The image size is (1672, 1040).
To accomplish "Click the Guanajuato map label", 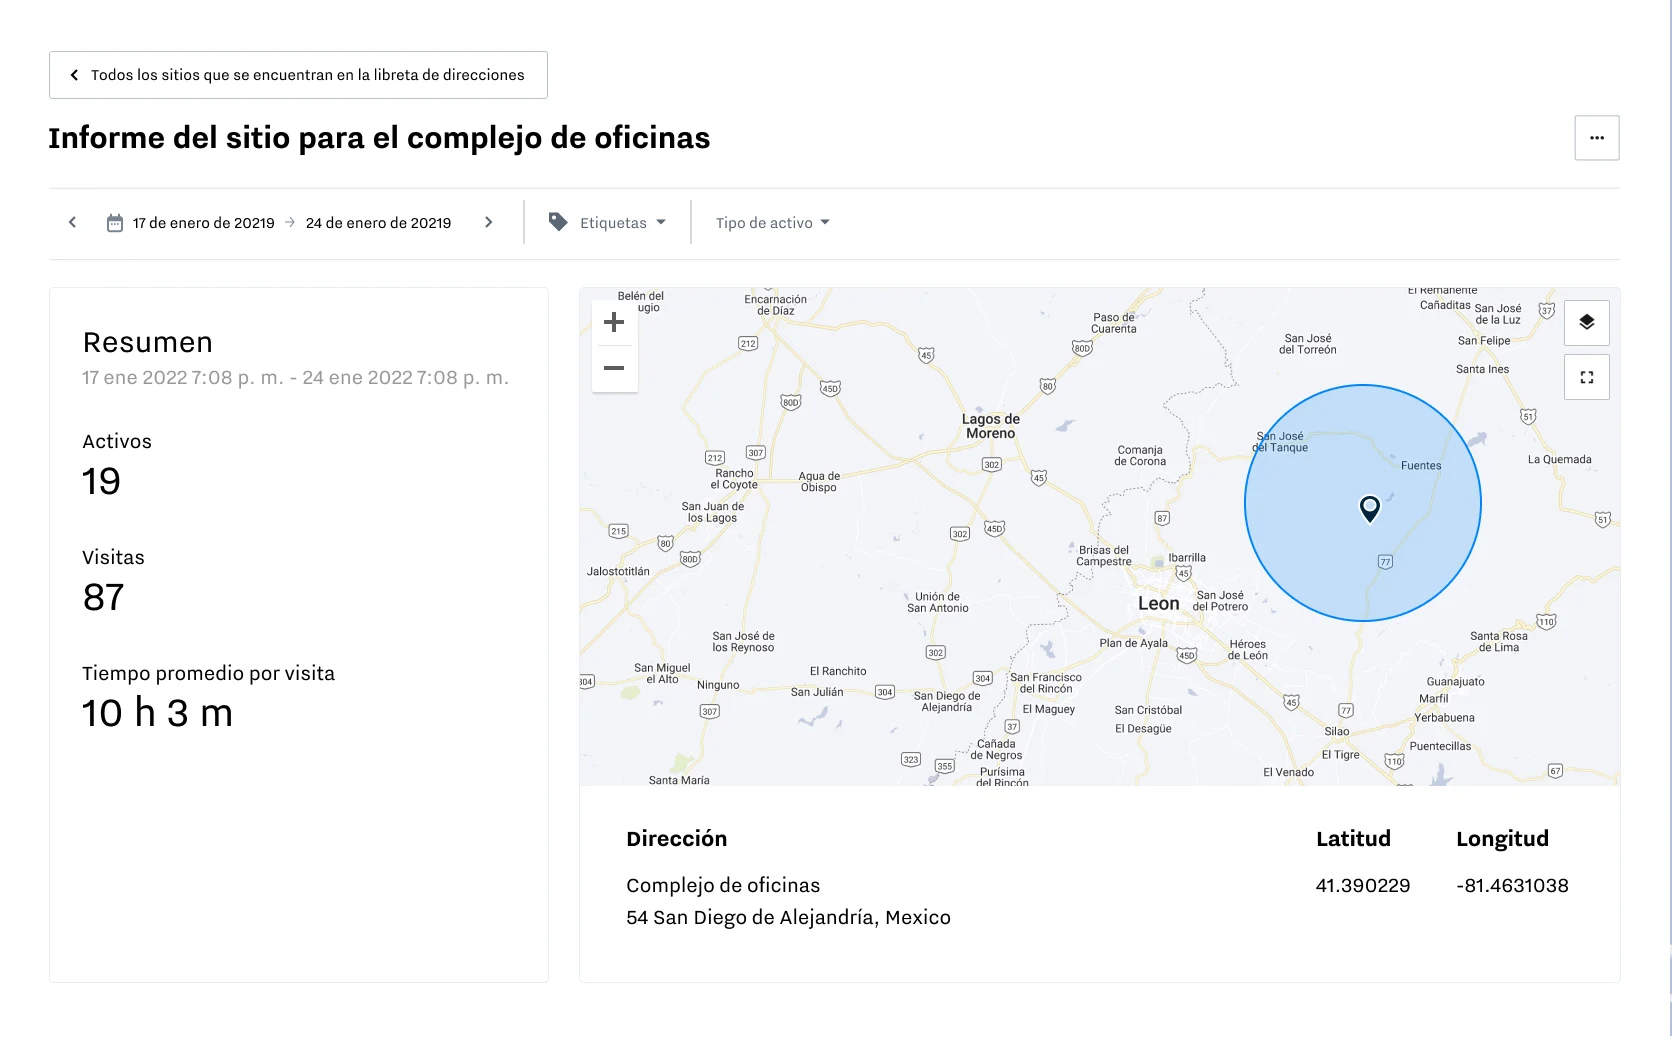I will click(1456, 682).
